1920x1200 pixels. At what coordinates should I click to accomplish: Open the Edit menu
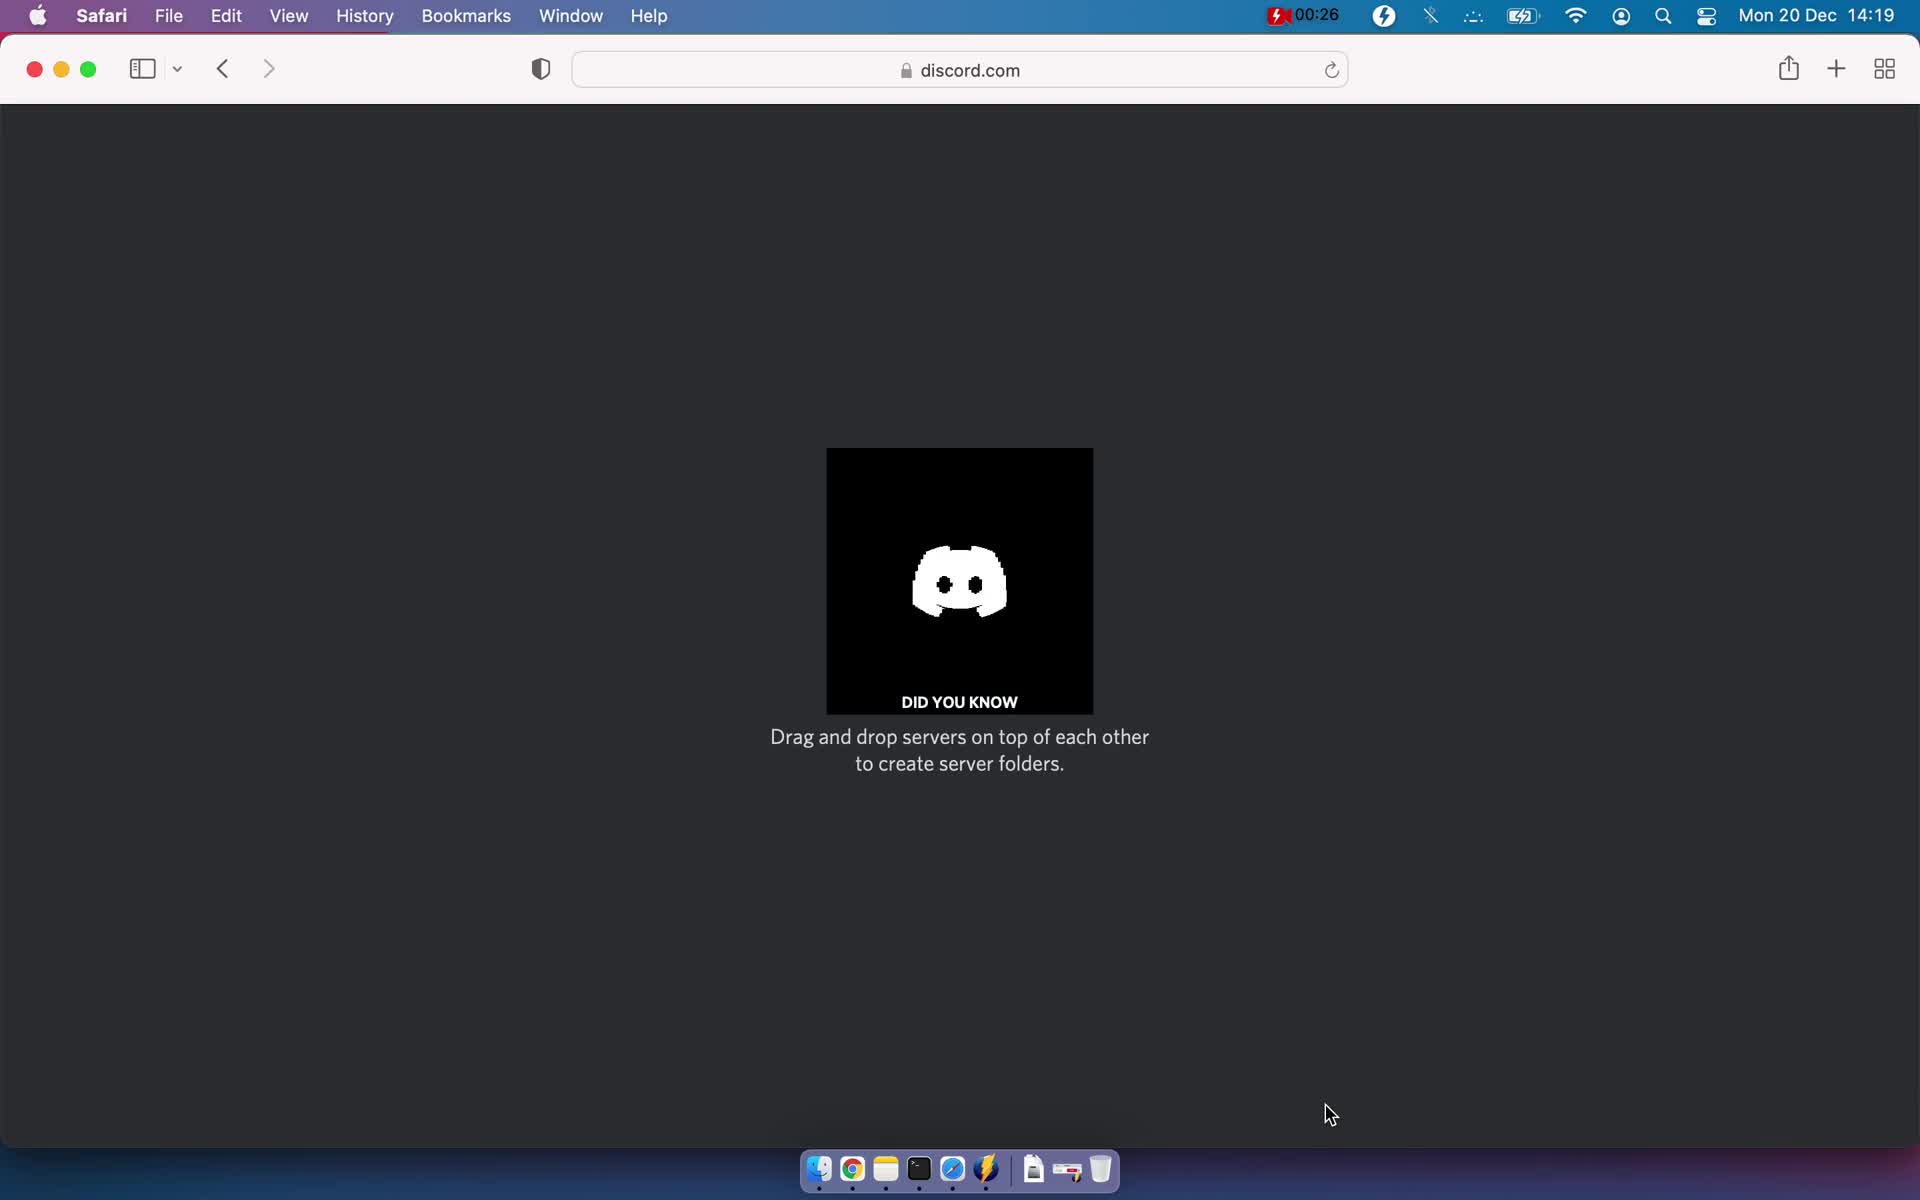point(226,16)
